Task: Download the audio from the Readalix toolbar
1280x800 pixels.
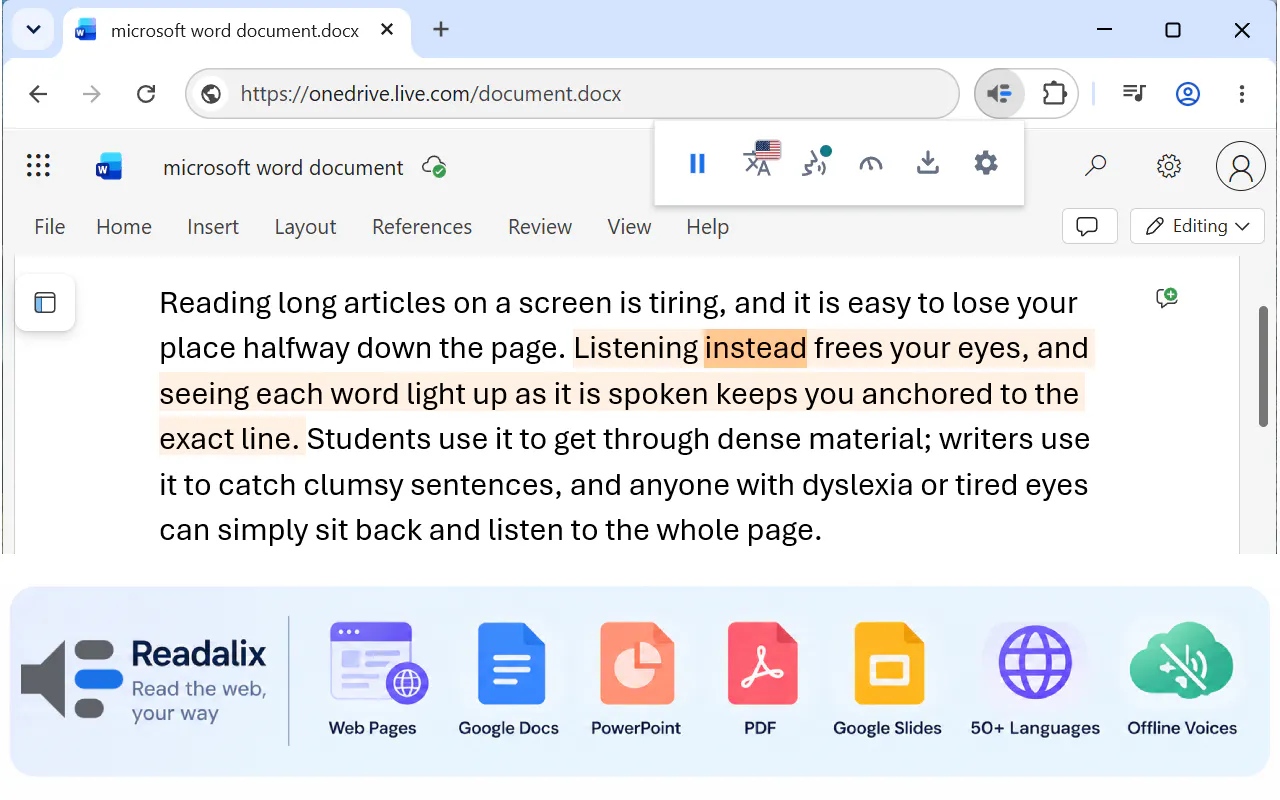Action: point(928,163)
